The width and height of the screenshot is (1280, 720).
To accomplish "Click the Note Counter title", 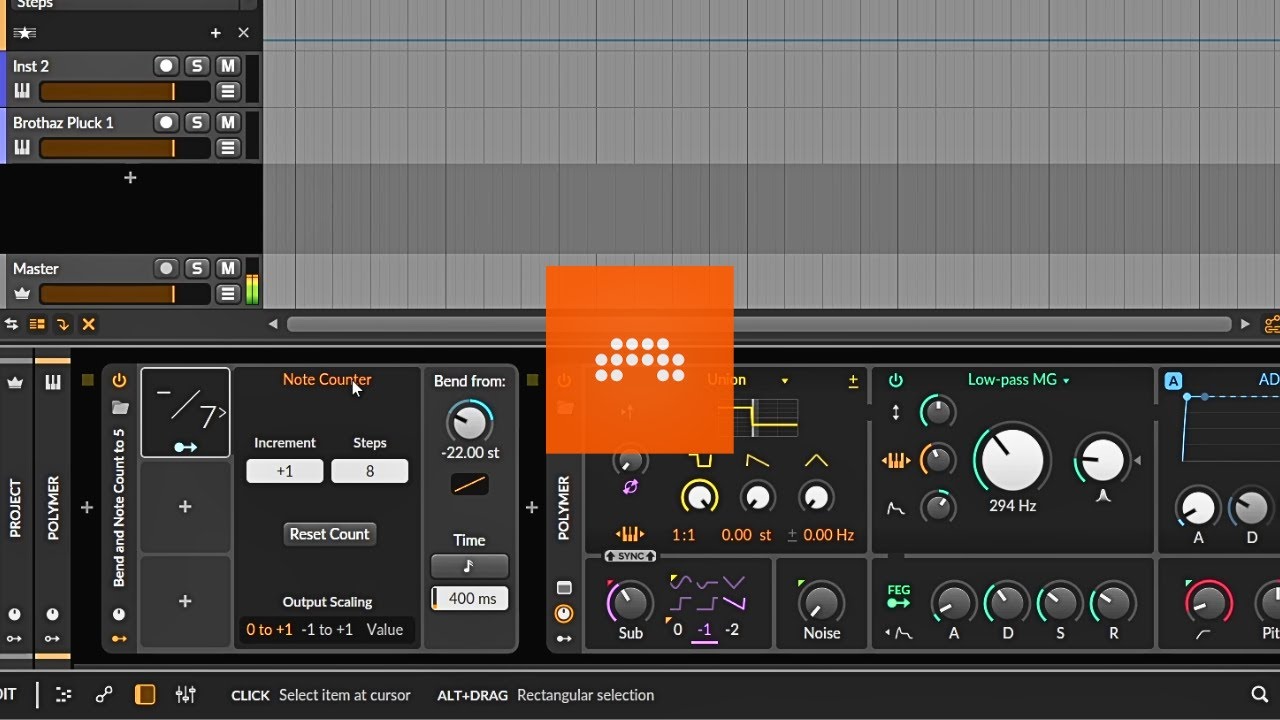I will pos(327,379).
